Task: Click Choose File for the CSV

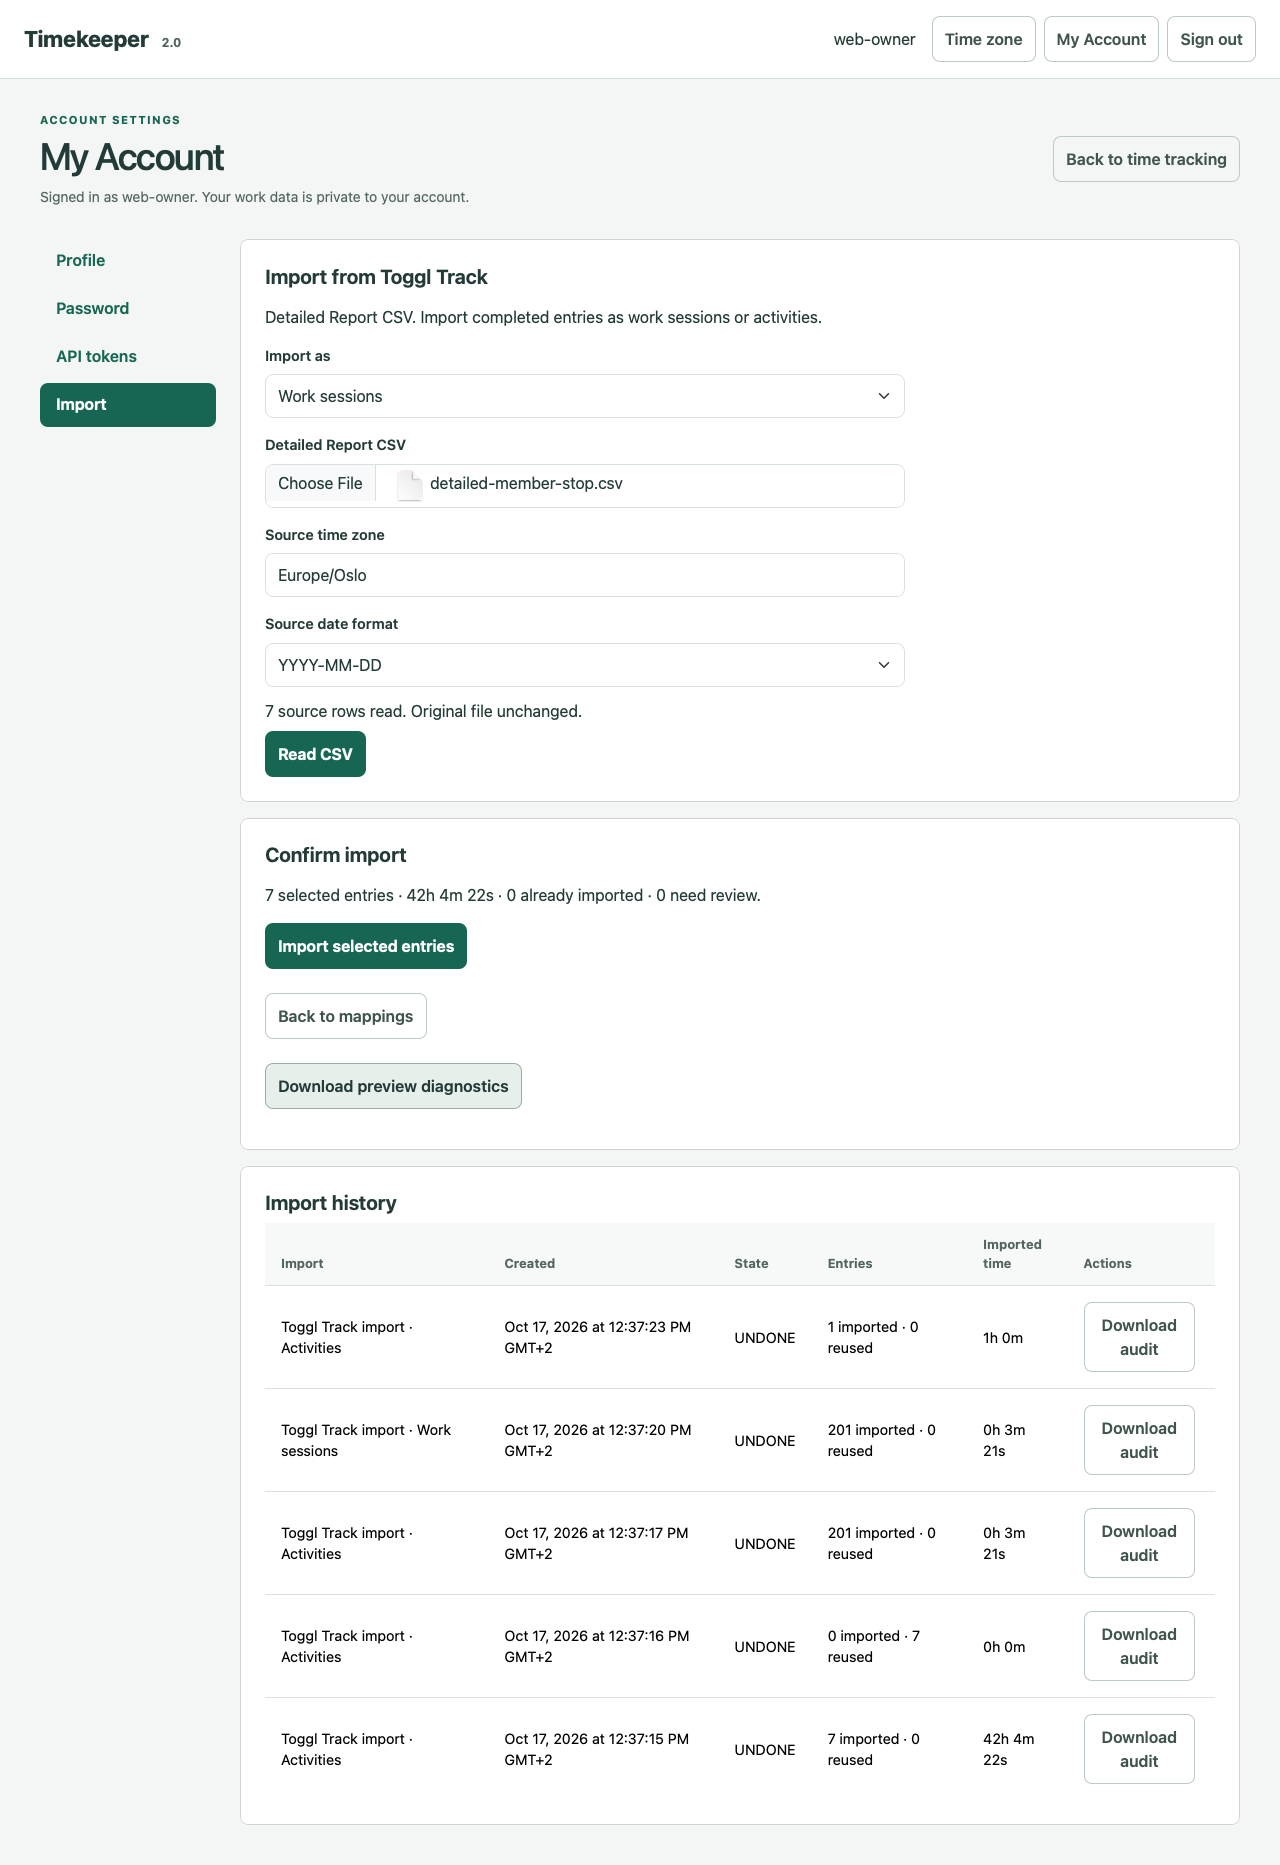Action: 320,484
